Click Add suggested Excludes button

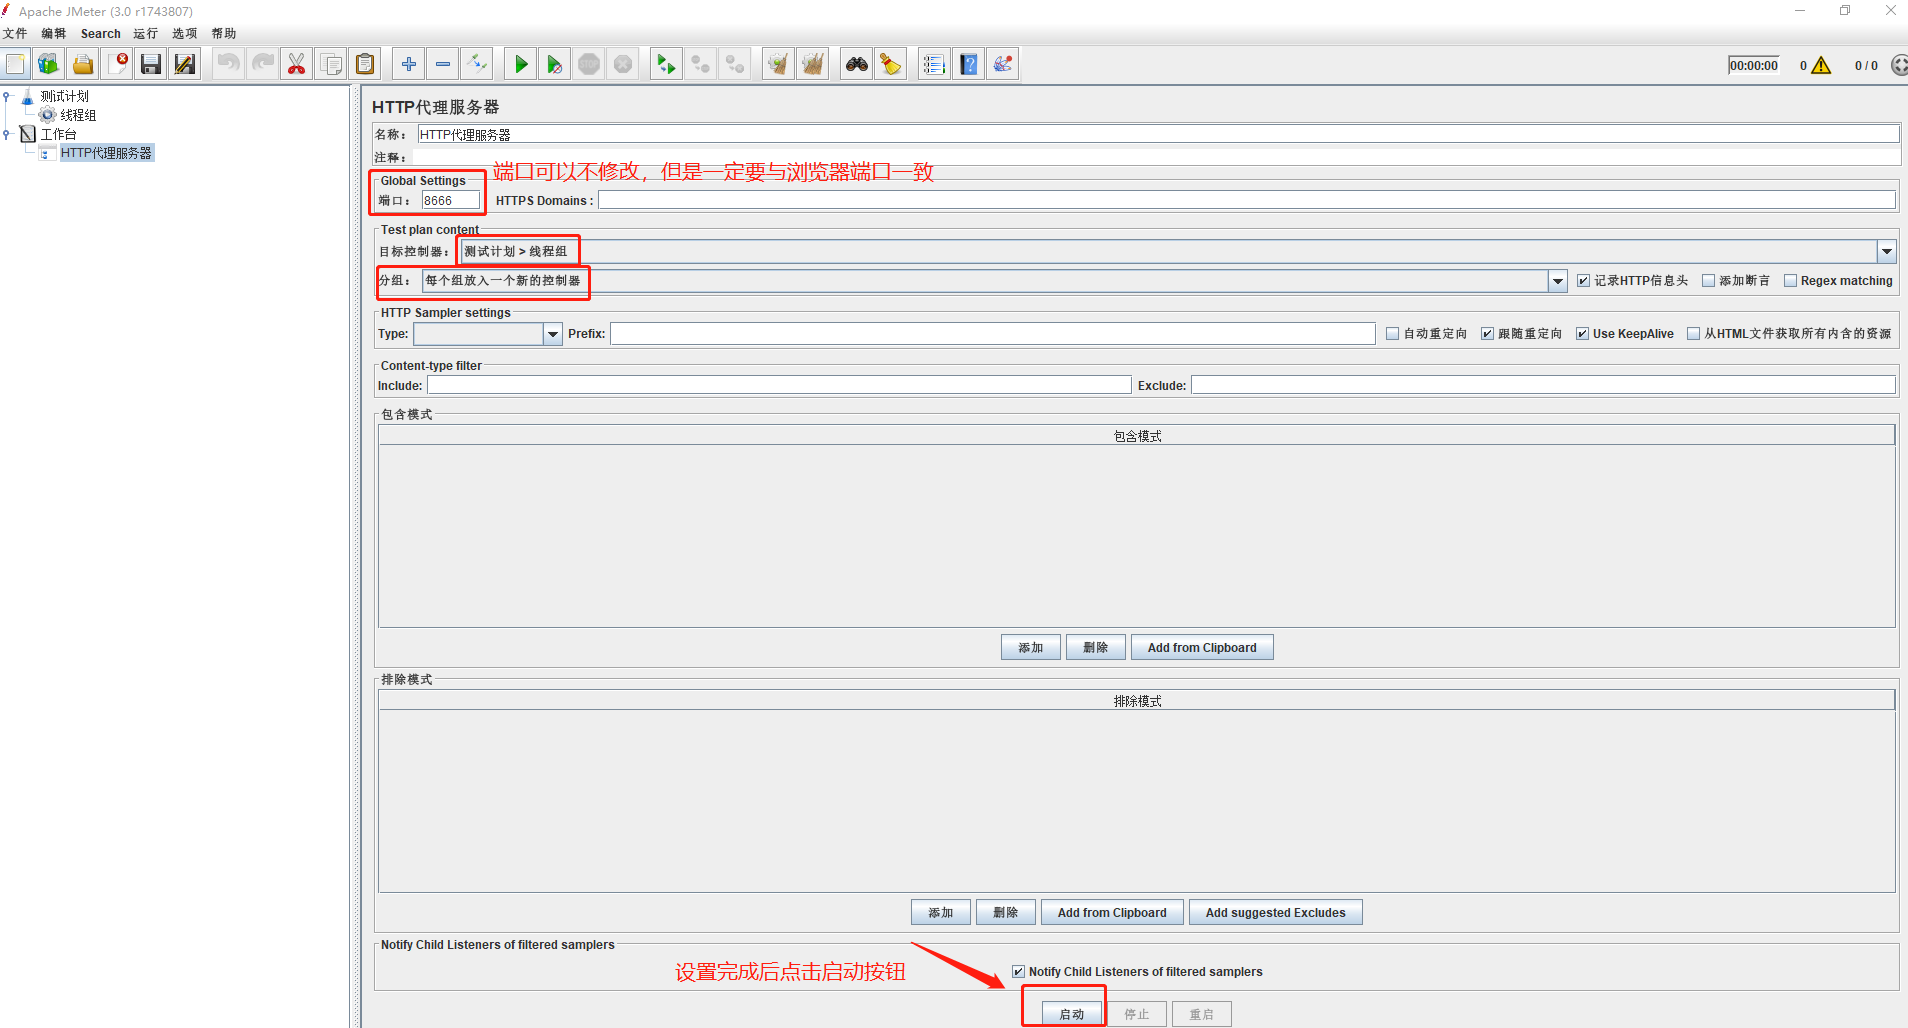[1276, 913]
